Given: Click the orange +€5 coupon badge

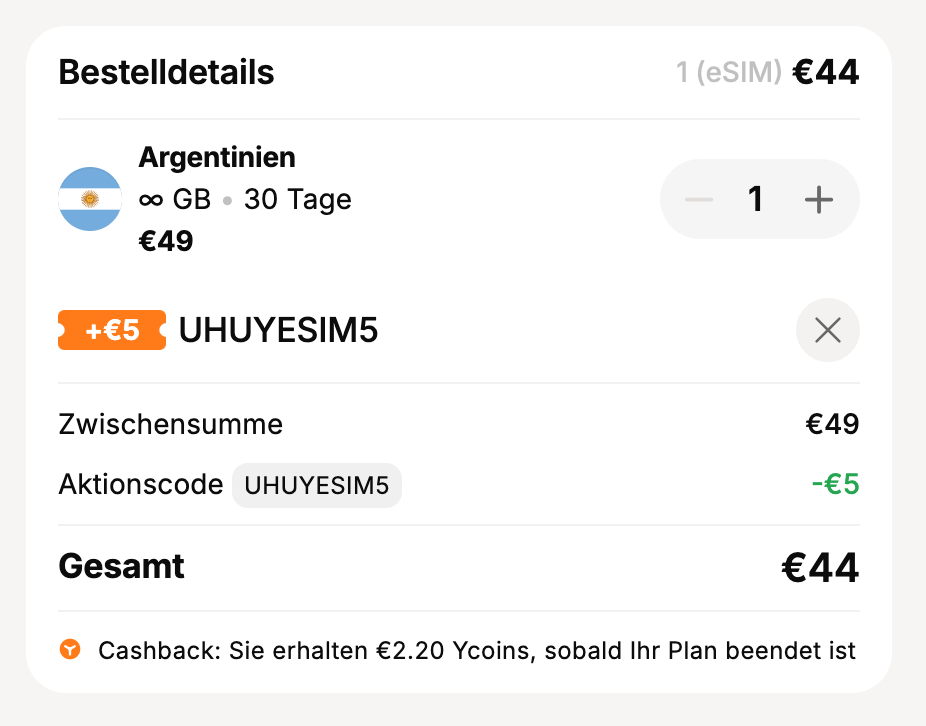Looking at the screenshot, I should tap(111, 330).
